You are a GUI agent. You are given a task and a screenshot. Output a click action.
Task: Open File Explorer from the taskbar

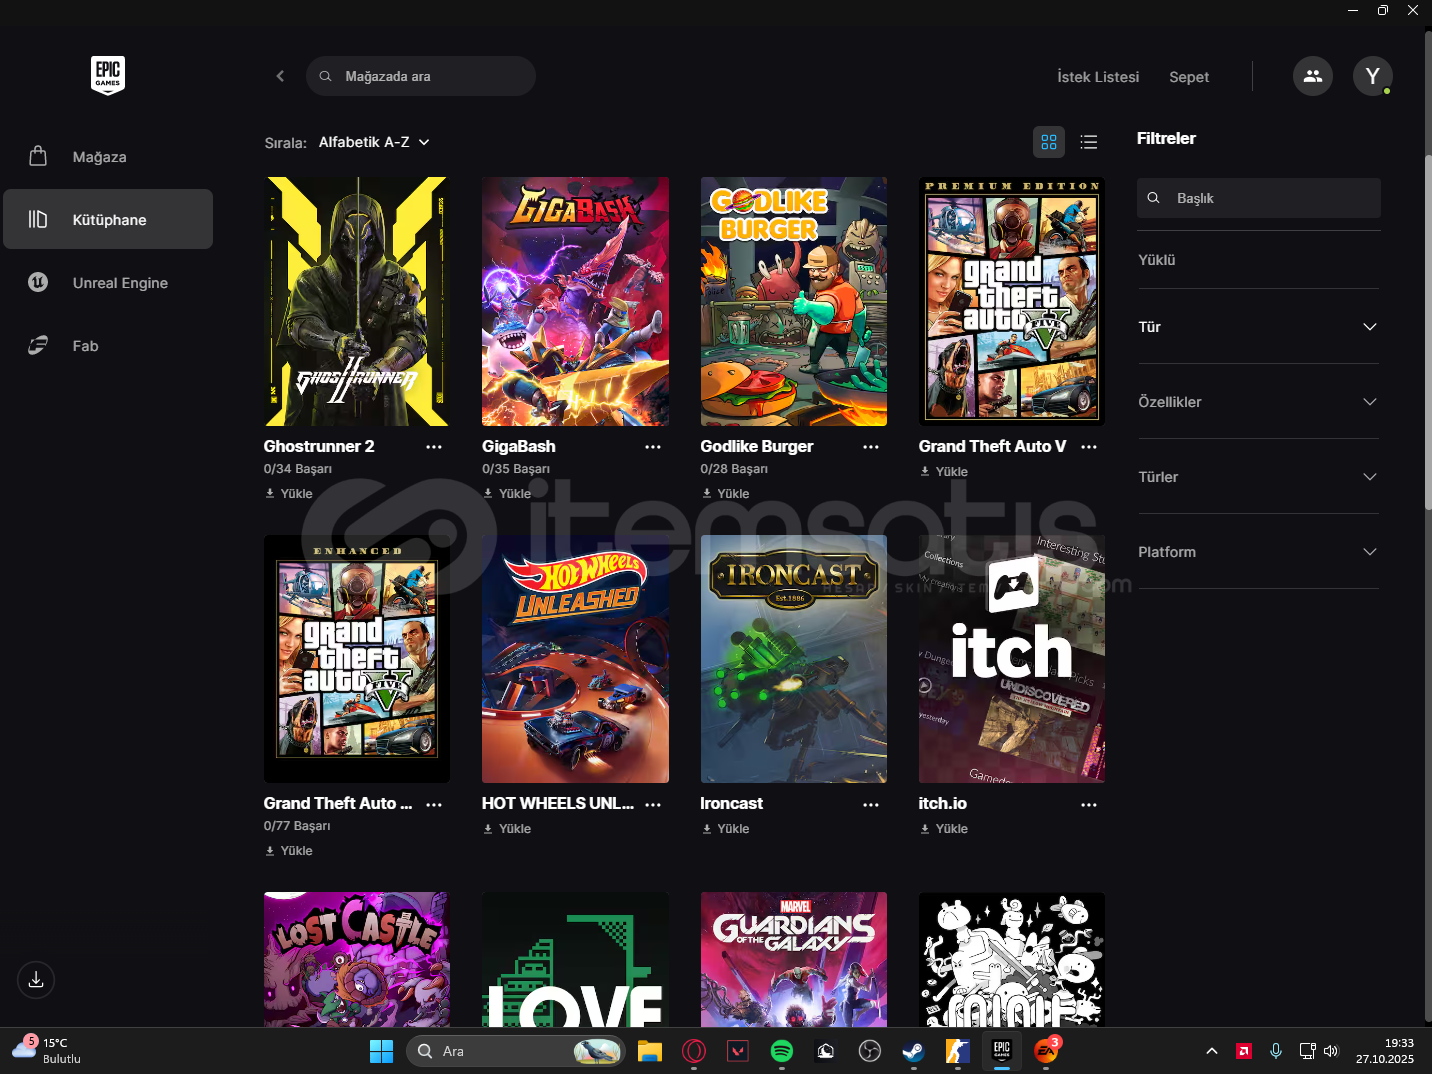tap(650, 1051)
